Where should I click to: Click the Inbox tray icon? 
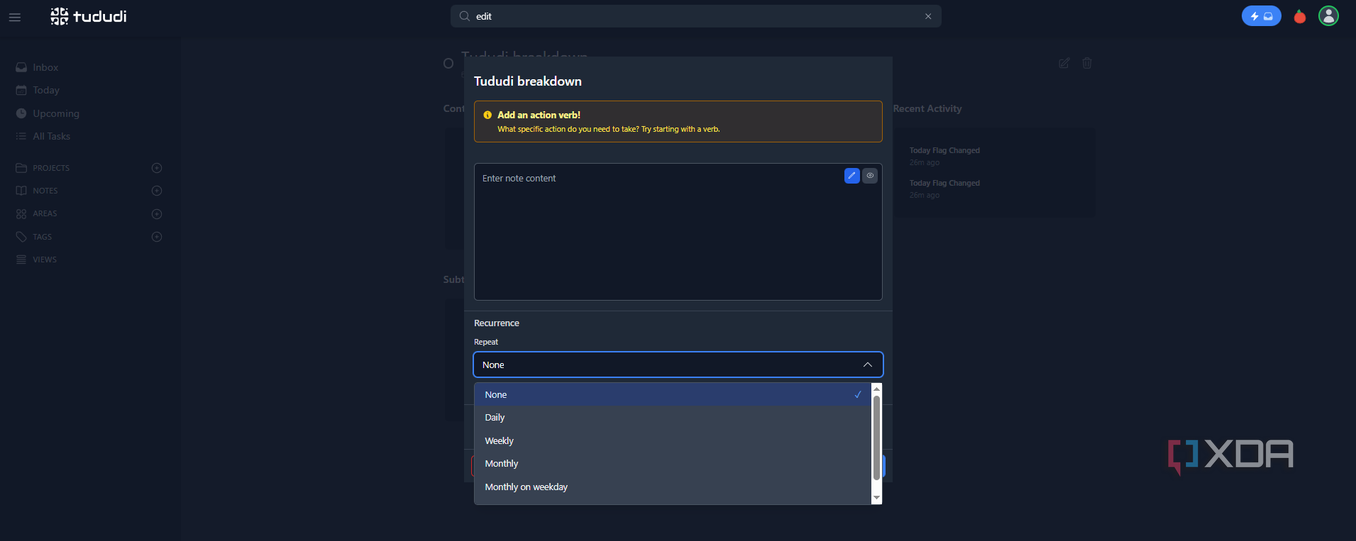(21, 67)
